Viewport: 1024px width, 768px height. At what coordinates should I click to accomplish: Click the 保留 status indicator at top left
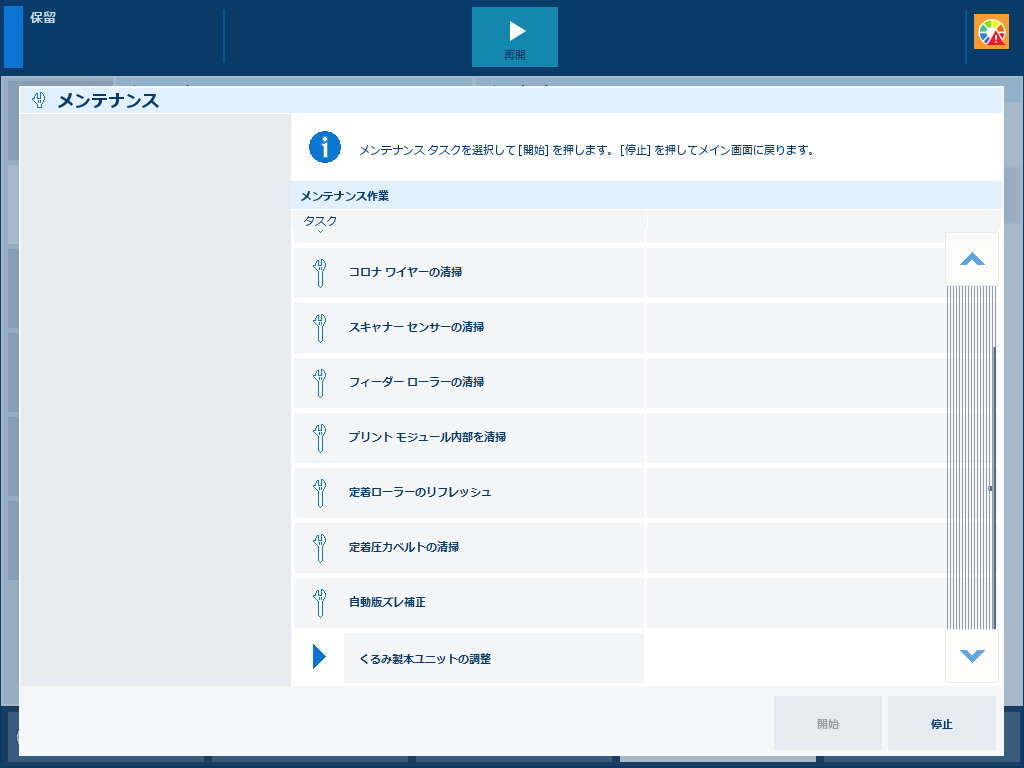(x=42, y=18)
